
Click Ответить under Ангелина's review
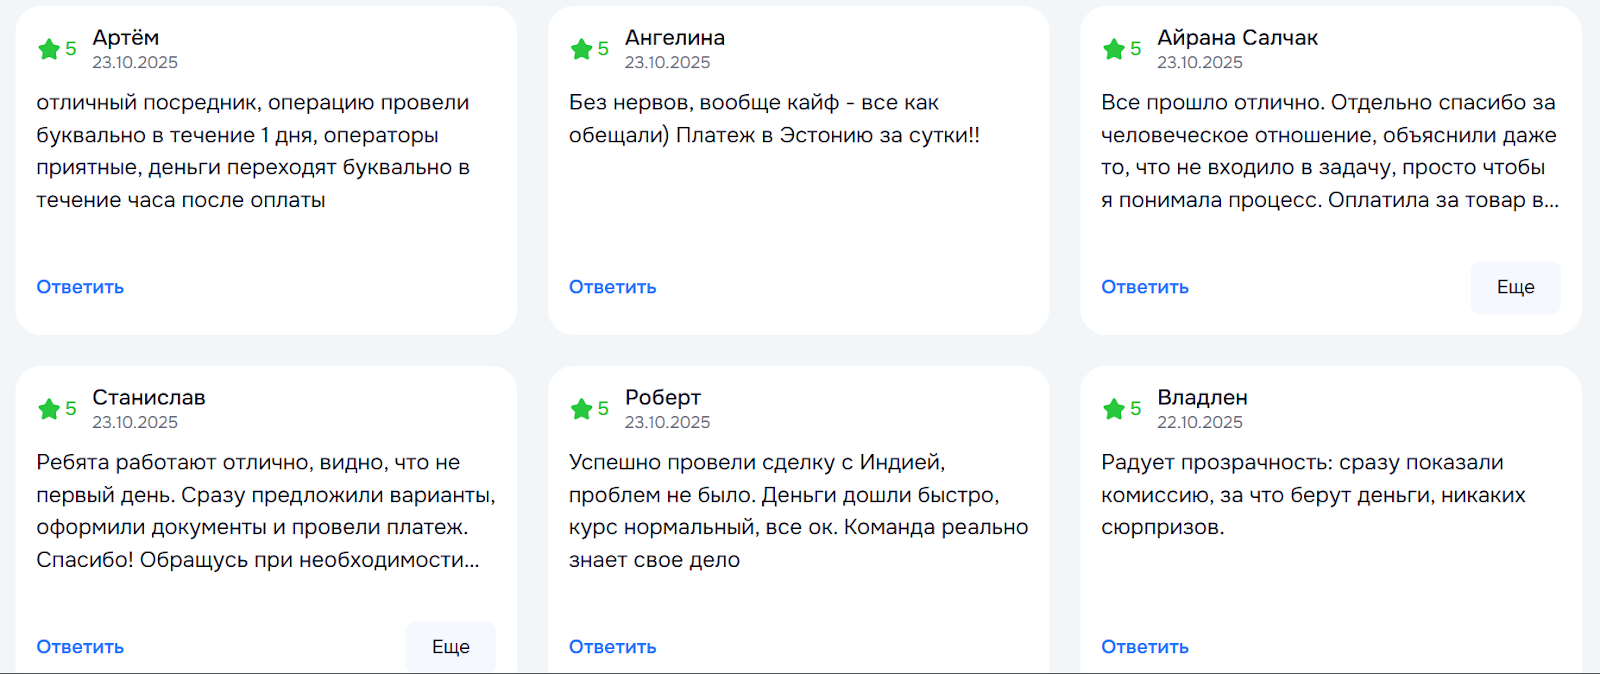pyautogui.click(x=612, y=287)
